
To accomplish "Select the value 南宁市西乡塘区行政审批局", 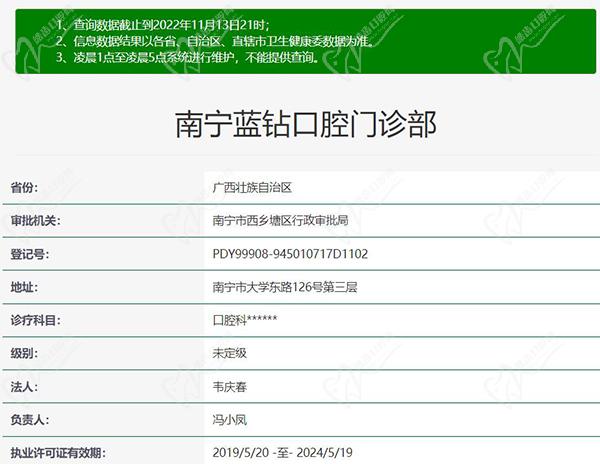I will click(280, 221).
